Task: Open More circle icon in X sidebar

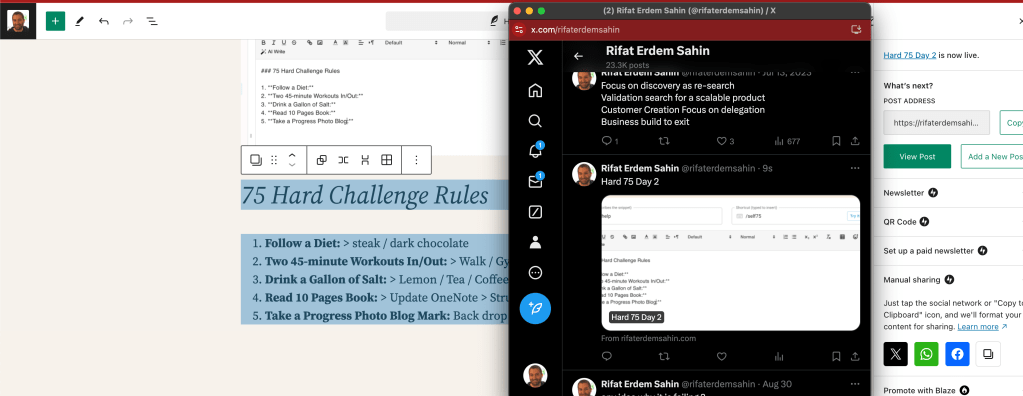Action: (535, 273)
